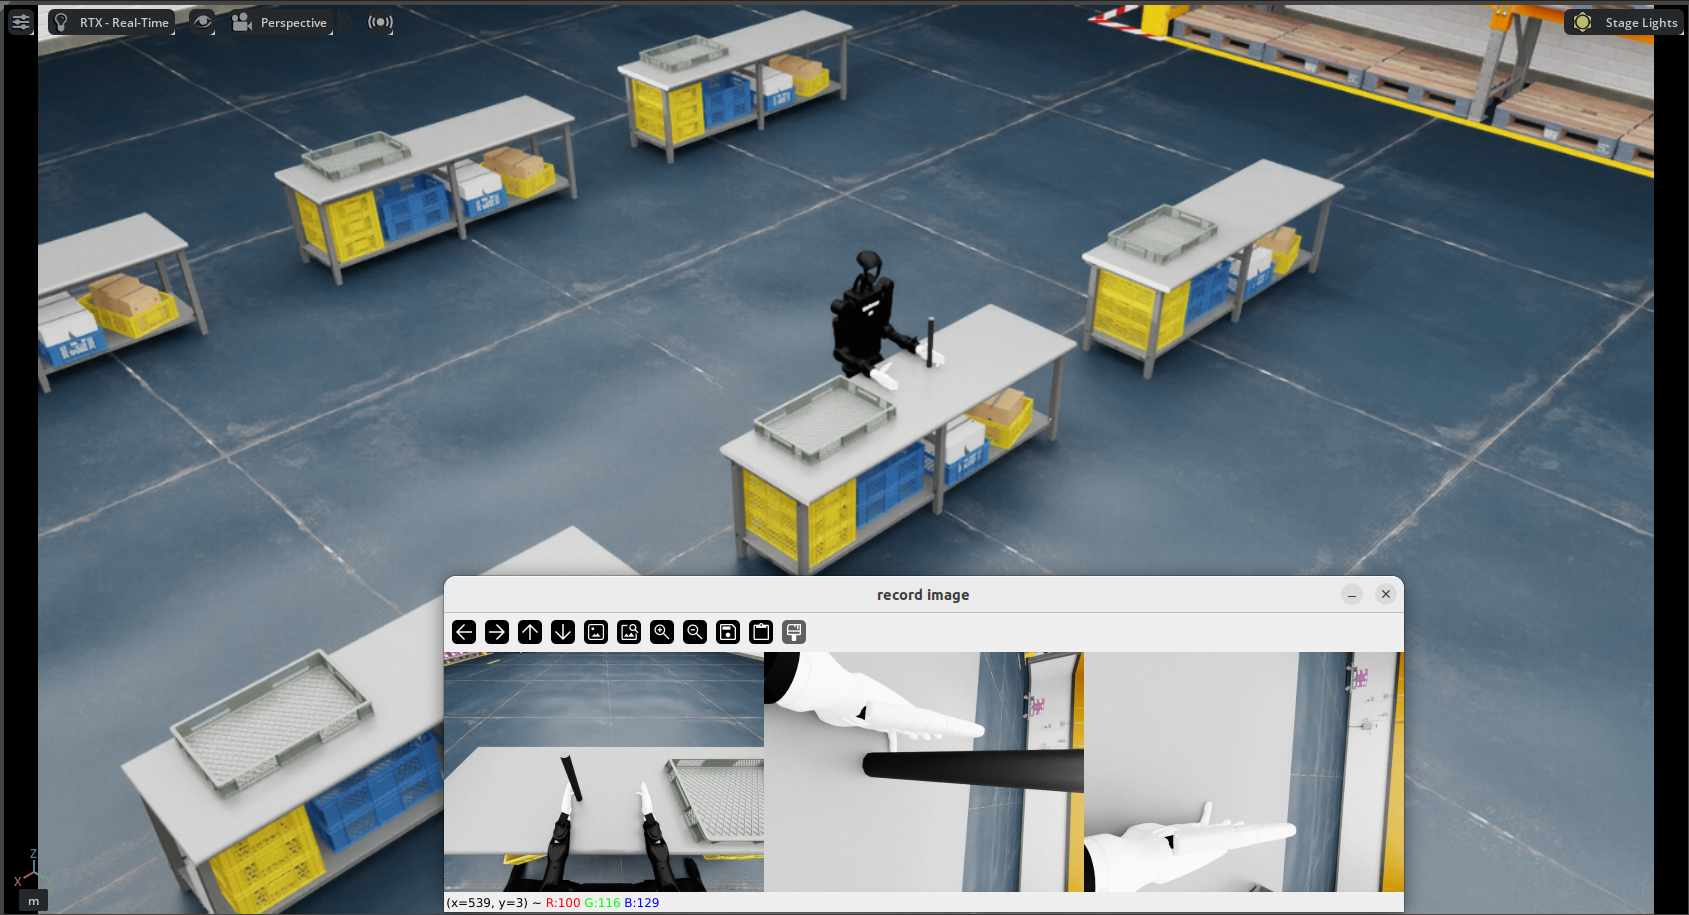
Task: Toggle the eye show/hide visibility menu
Action: 202,22
